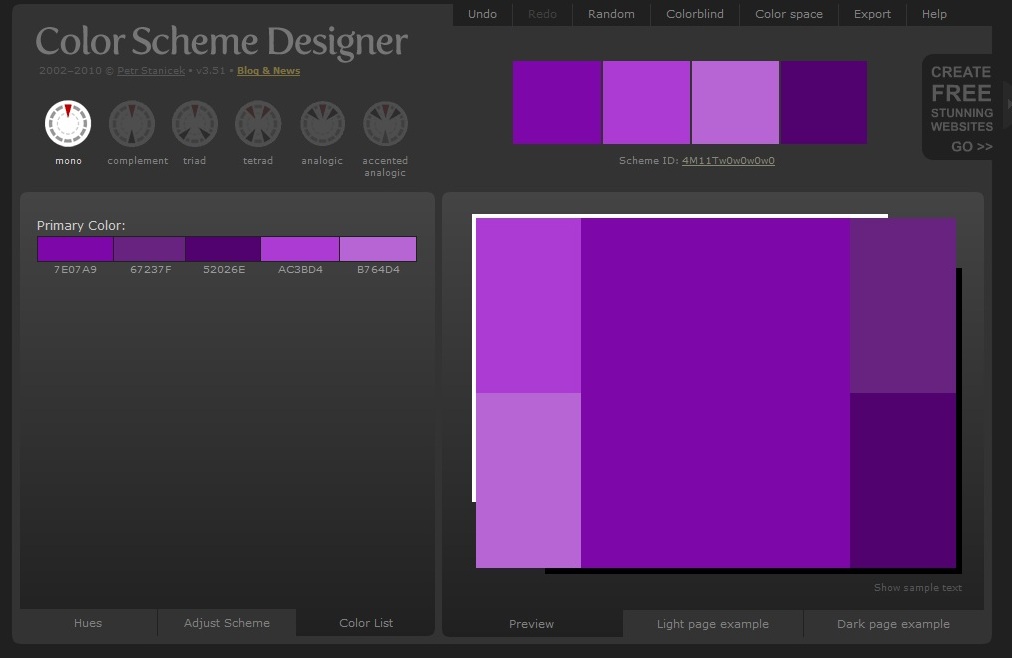The height and width of the screenshot is (658, 1012).
Task: Select the complement scheme wheel icon
Action: pos(136,125)
